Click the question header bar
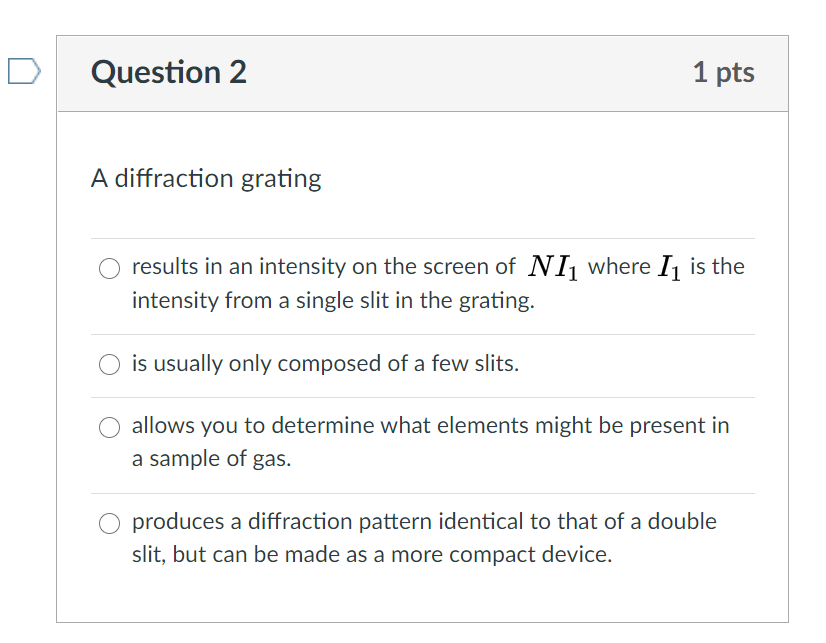Viewport: 826px width, 643px height. point(420,72)
